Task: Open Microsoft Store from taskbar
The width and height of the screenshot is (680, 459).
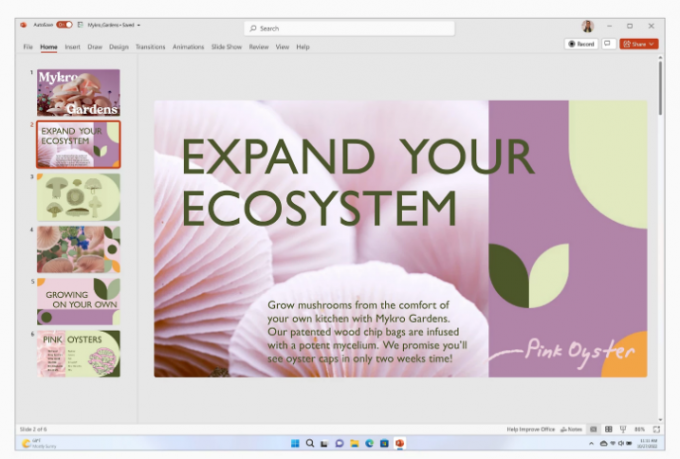Action: coord(384,443)
